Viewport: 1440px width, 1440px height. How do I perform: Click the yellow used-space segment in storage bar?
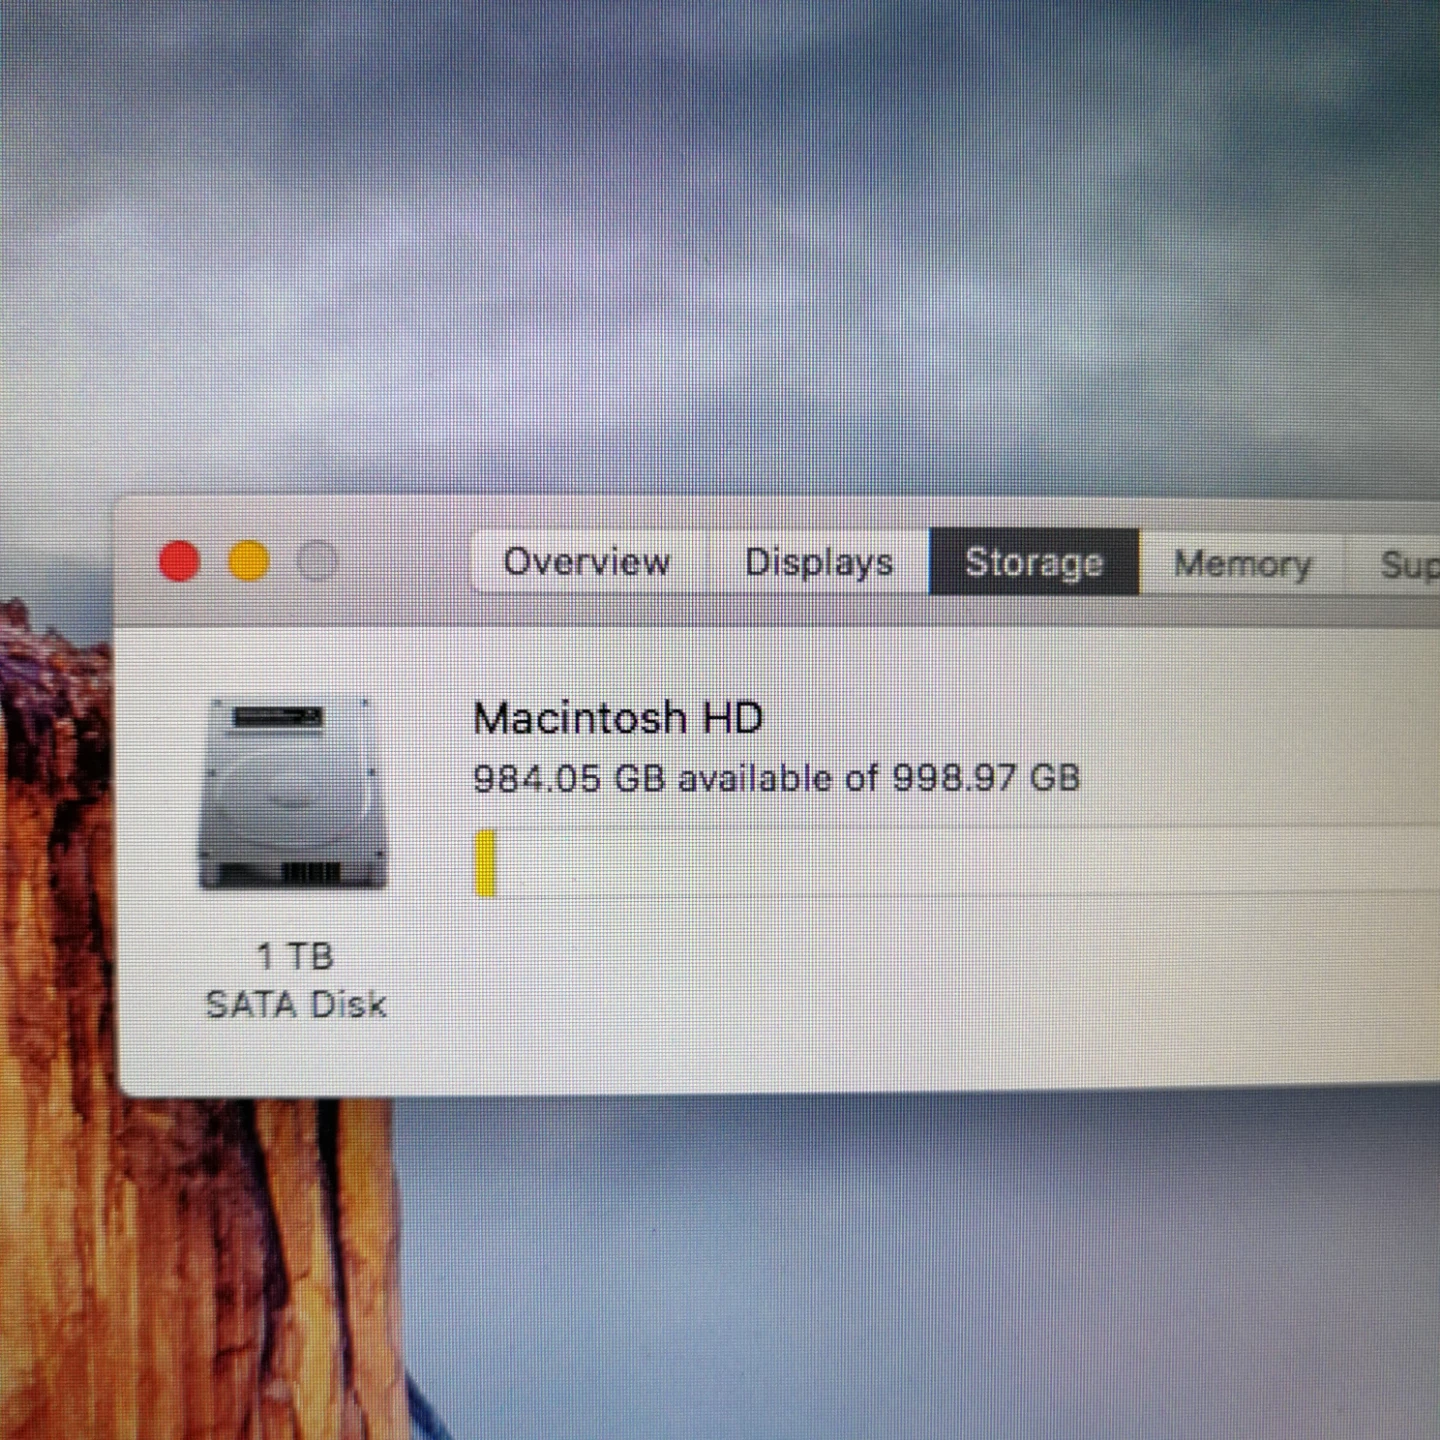tap(486, 863)
